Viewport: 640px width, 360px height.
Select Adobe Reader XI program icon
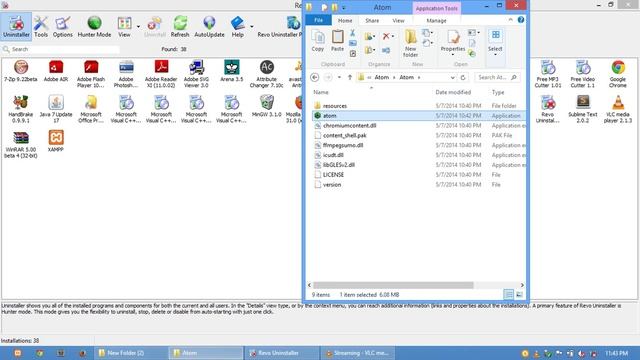click(161, 74)
